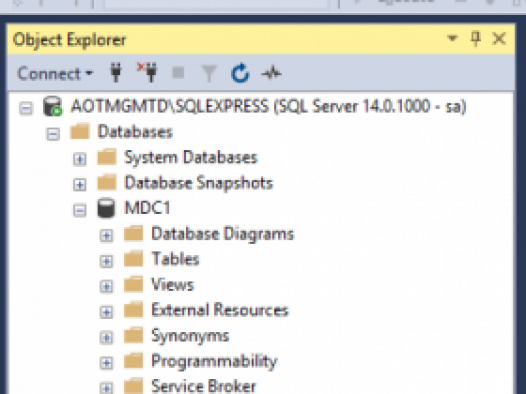Toggle the Object Explorer auto-hide pin

point(476,39)
